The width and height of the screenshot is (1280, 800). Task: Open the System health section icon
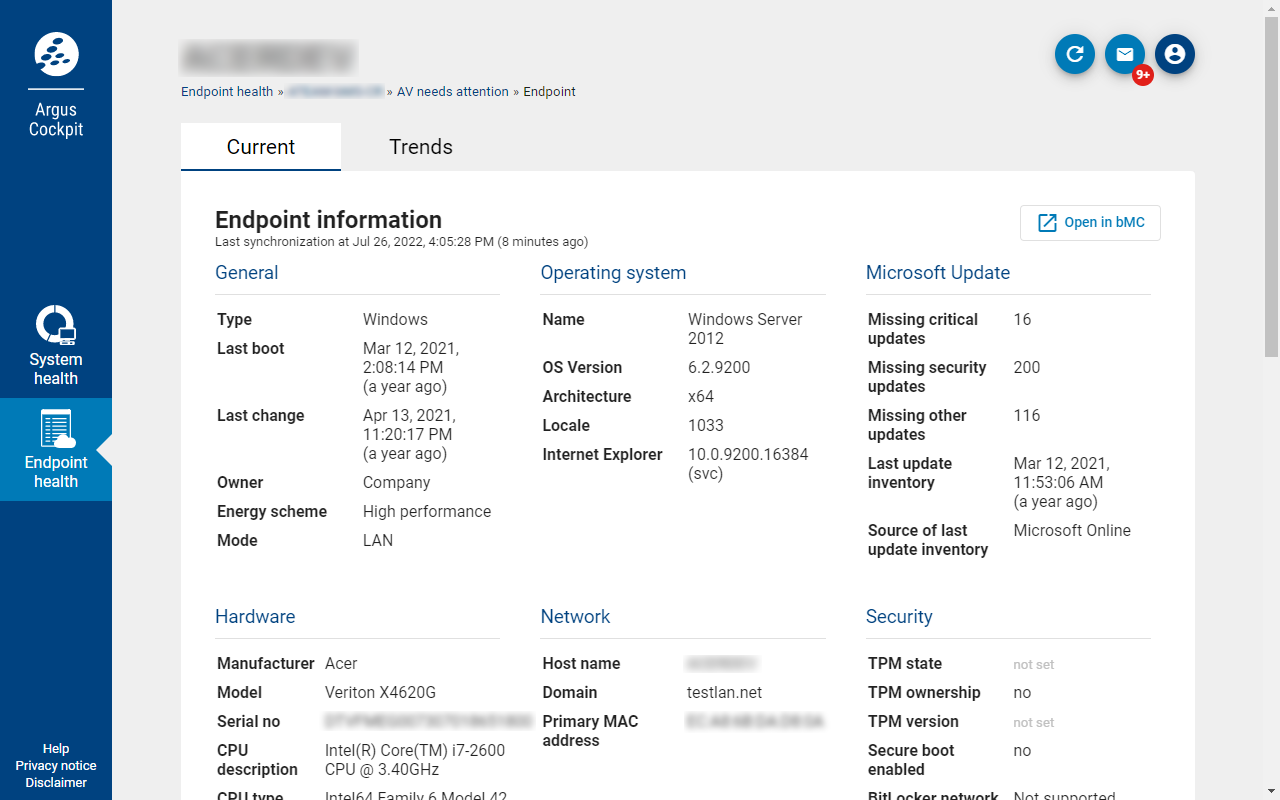tap(56, 326)
